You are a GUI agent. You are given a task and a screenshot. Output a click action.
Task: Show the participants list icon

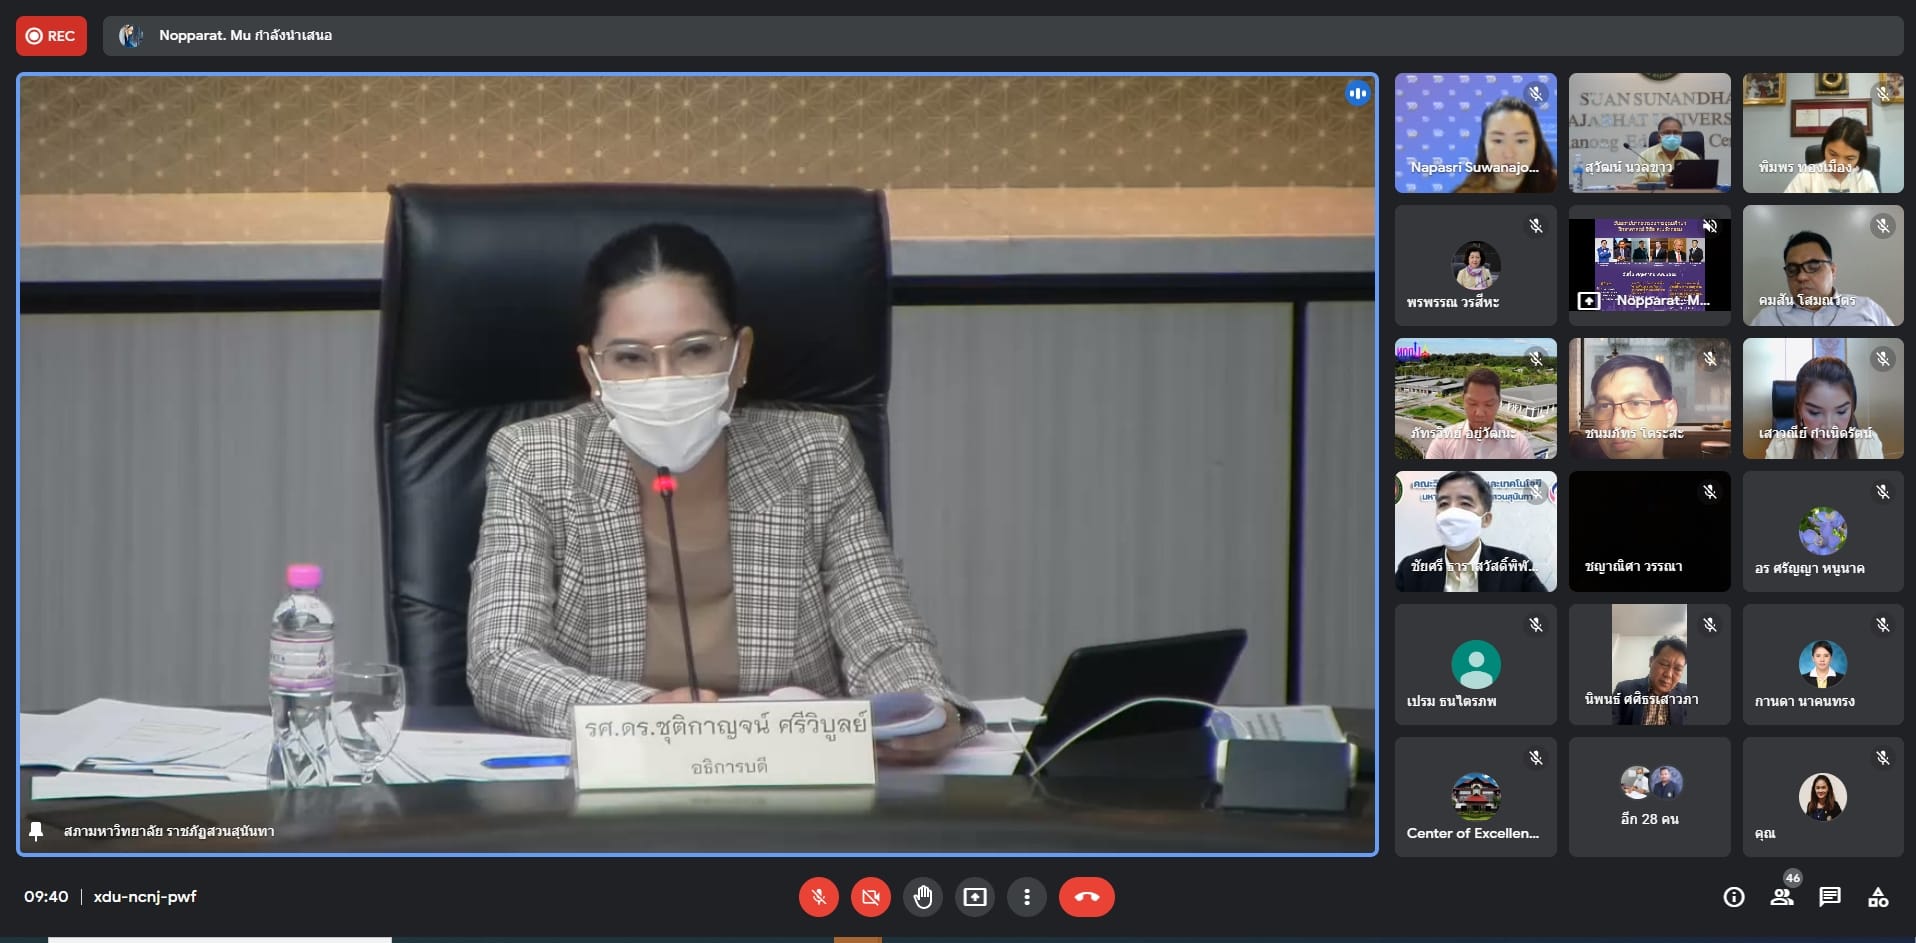(1781, 897)
